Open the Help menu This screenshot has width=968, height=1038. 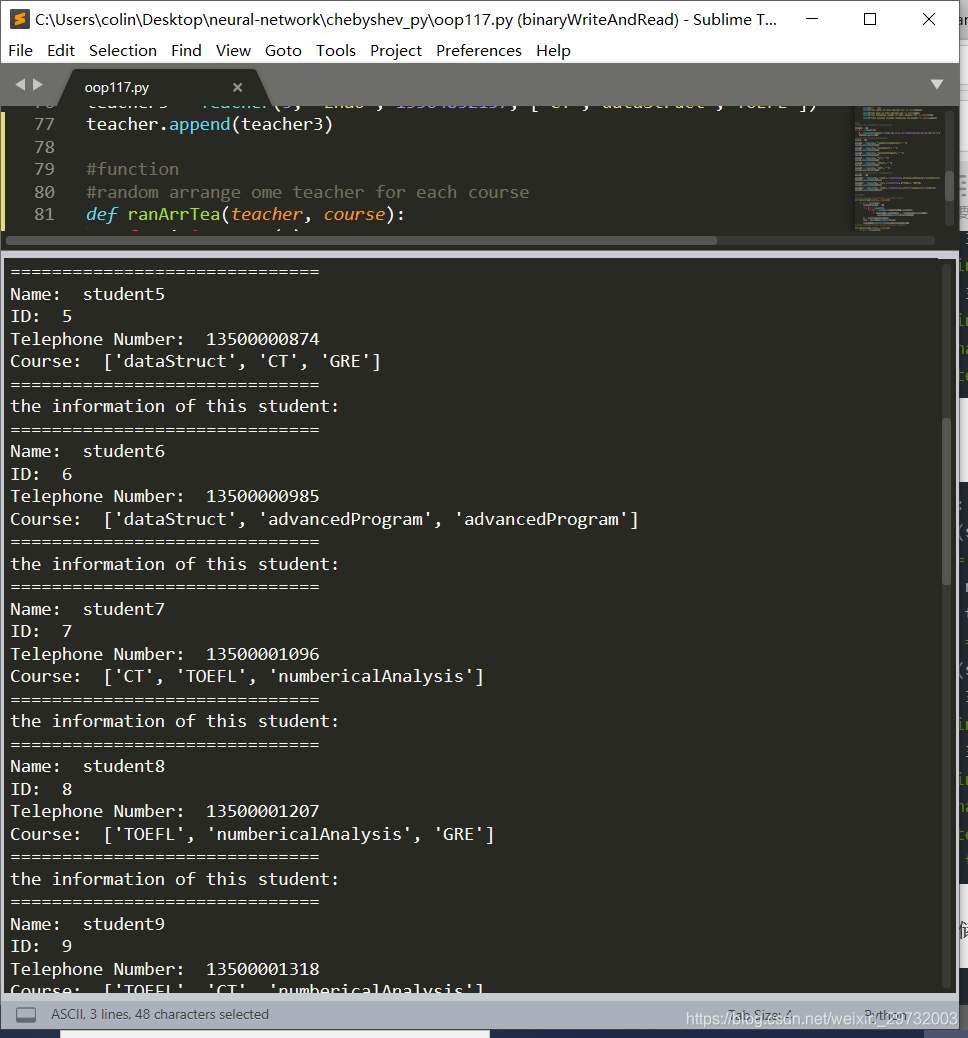coord(554,50)
